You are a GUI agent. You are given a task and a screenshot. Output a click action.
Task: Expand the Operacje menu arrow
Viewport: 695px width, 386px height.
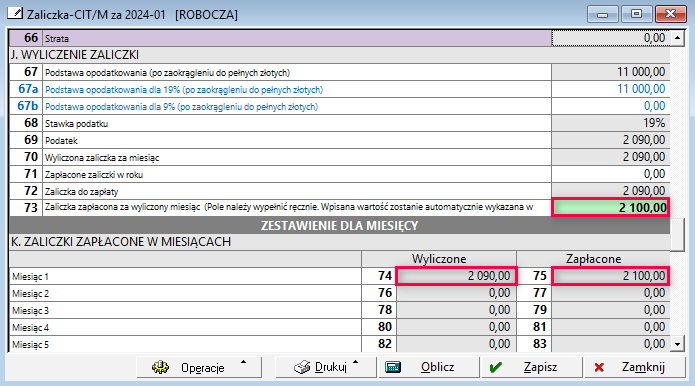point(243,362)
